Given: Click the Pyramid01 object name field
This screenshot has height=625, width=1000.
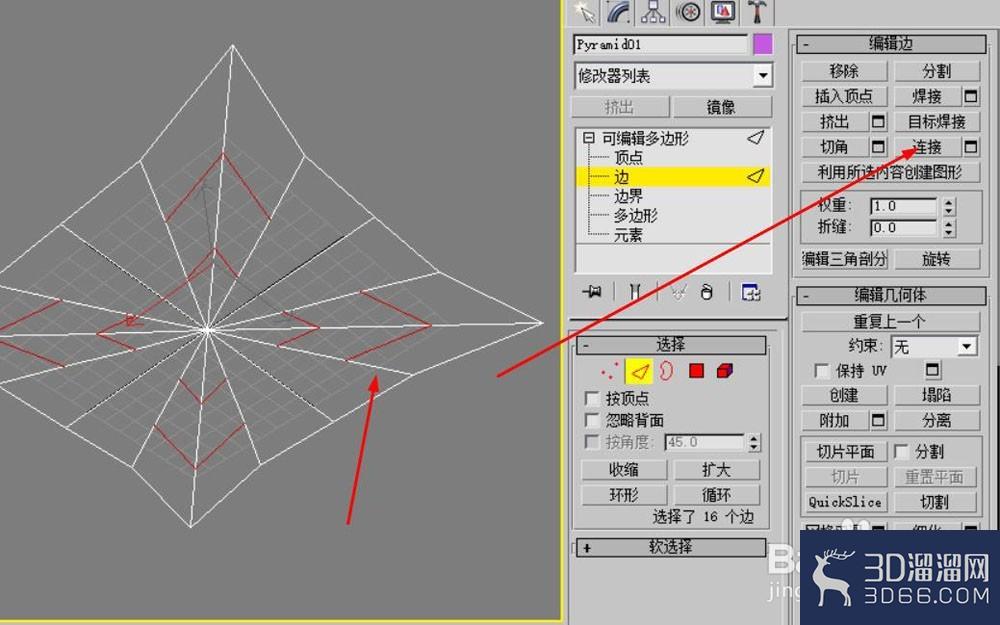Looking at the screenshot, I should (660, 45).
